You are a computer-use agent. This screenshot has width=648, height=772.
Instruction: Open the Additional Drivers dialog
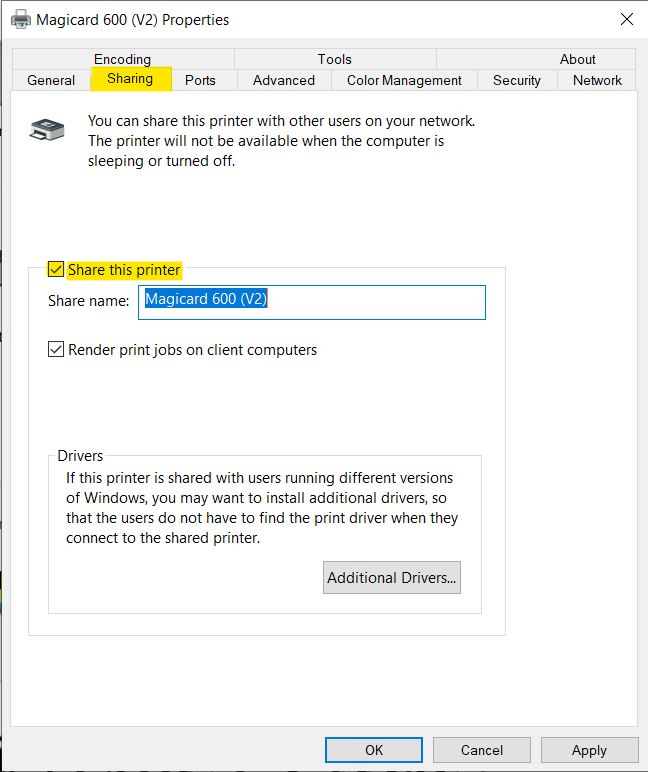(391, 578)
